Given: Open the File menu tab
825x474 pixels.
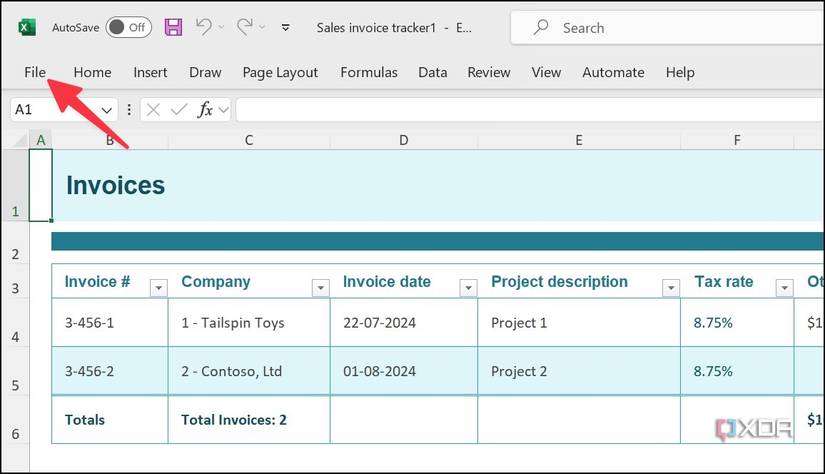Looking at the screenshot, I should coord(36,72).
